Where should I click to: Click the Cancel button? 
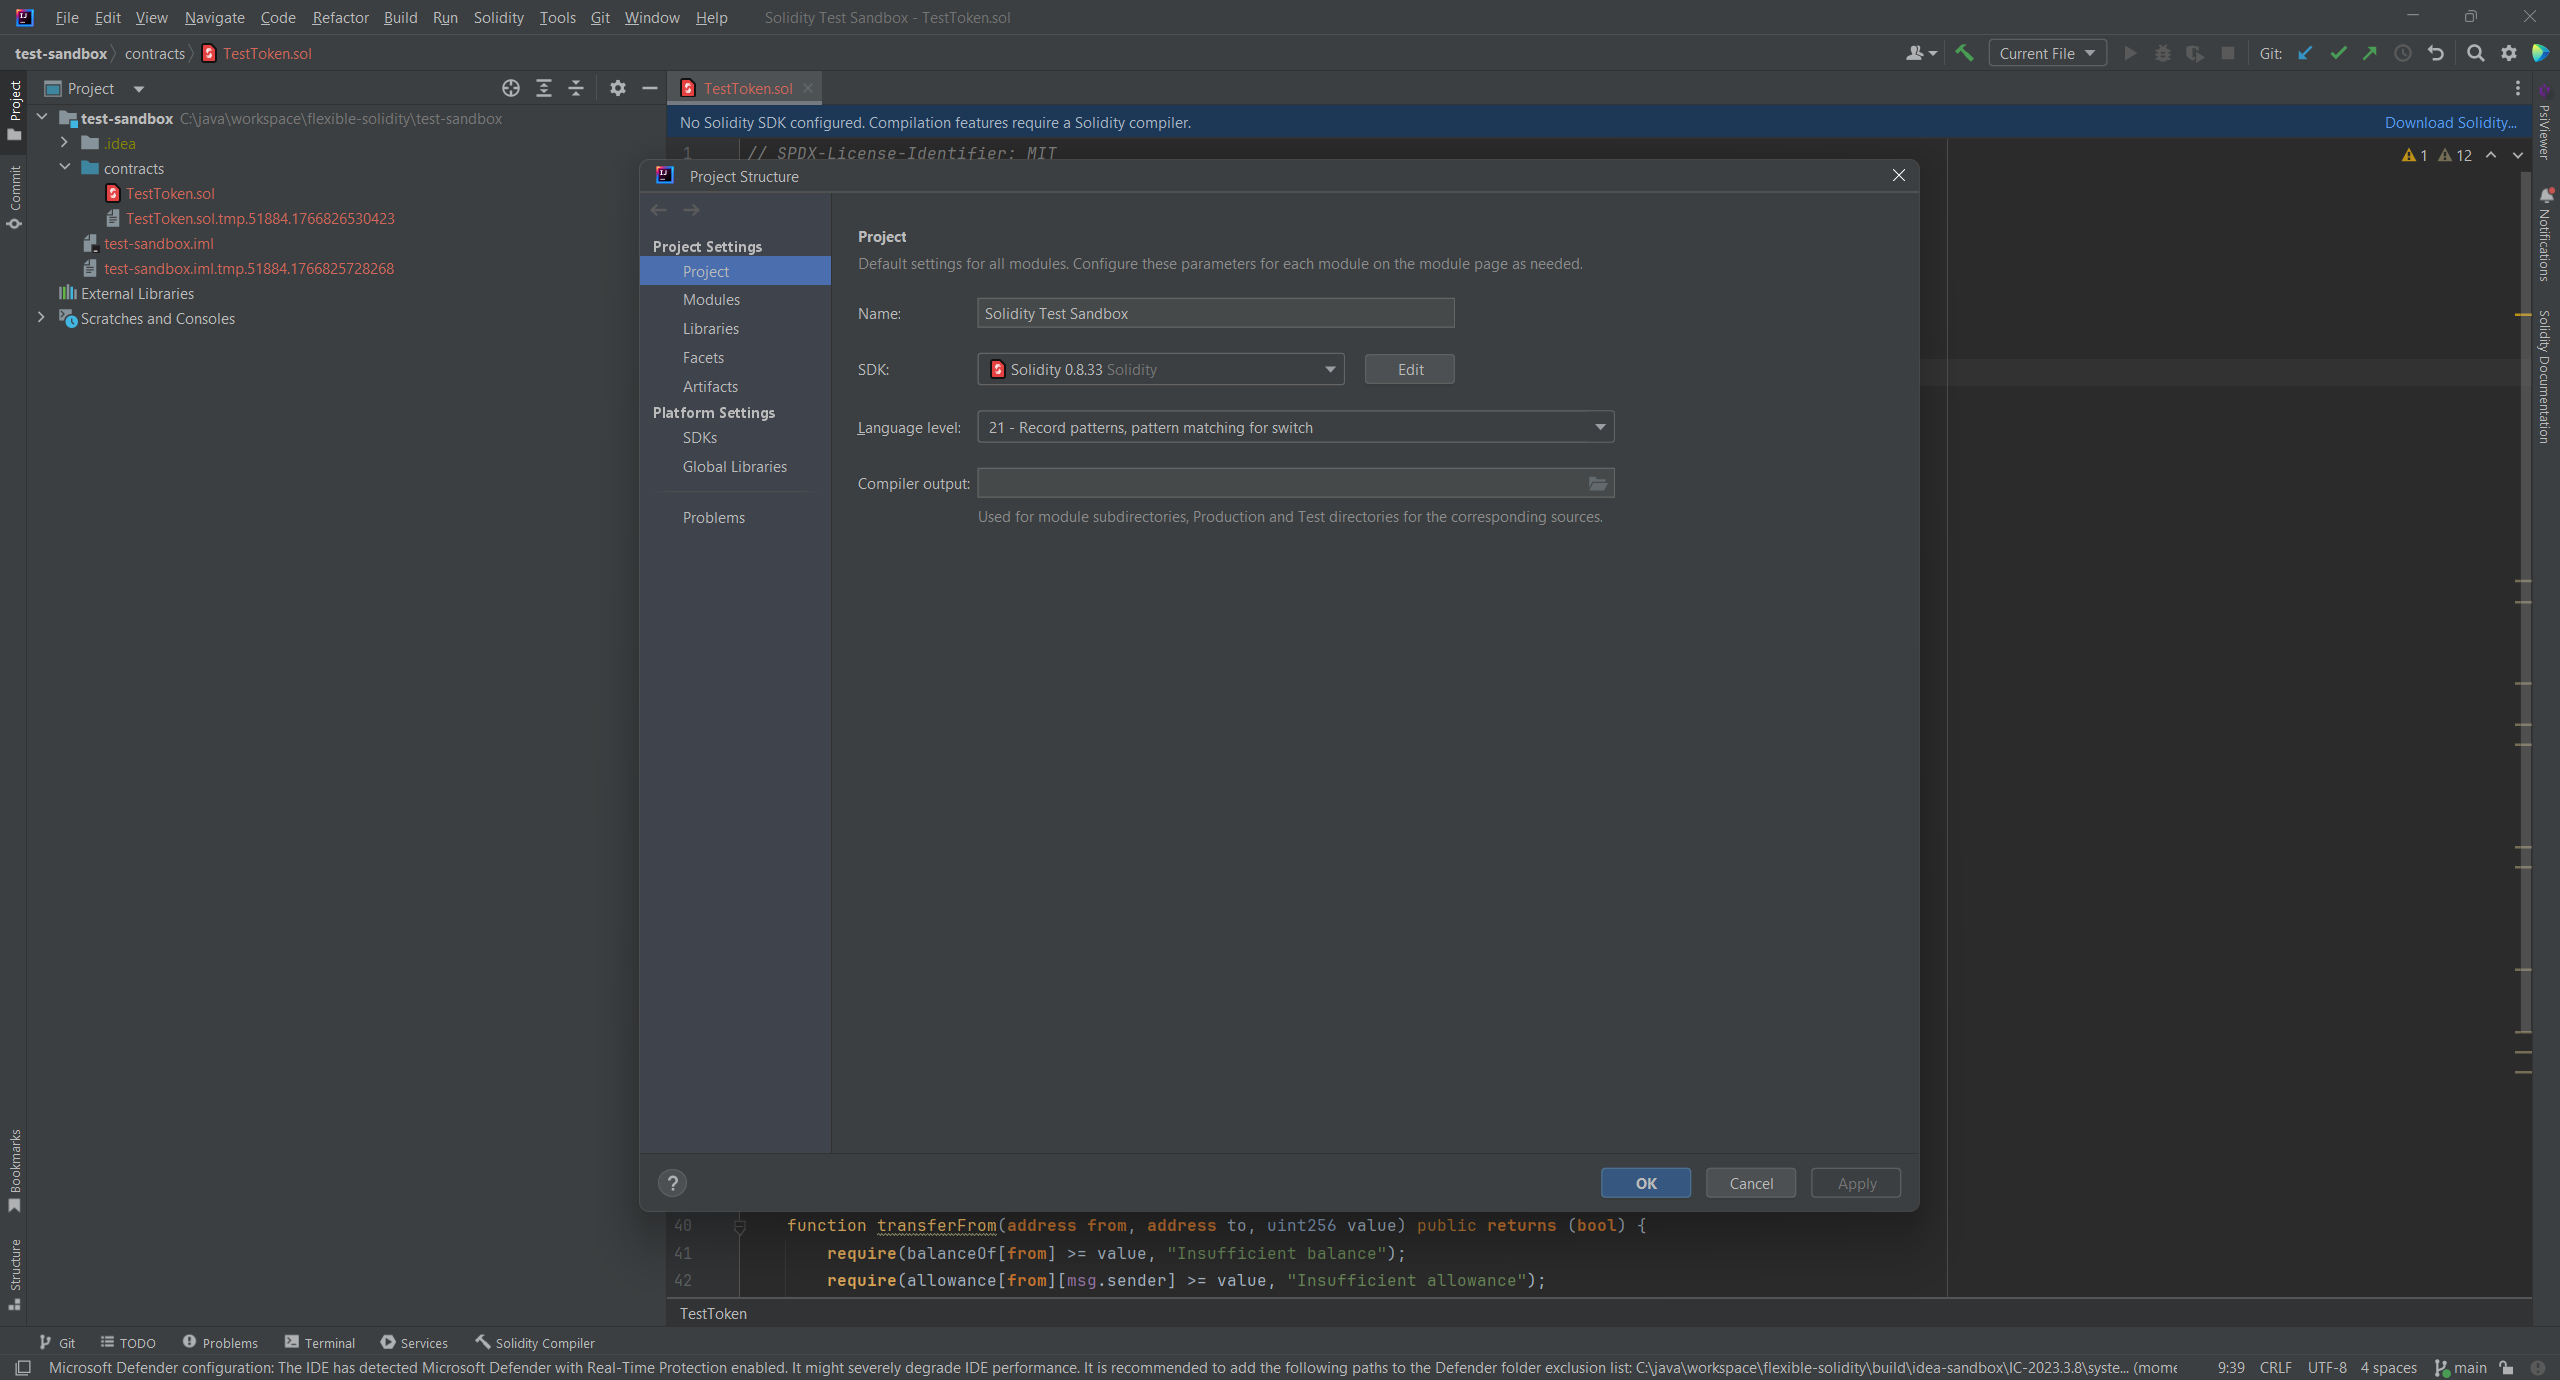click(x=1751, y=1183)
